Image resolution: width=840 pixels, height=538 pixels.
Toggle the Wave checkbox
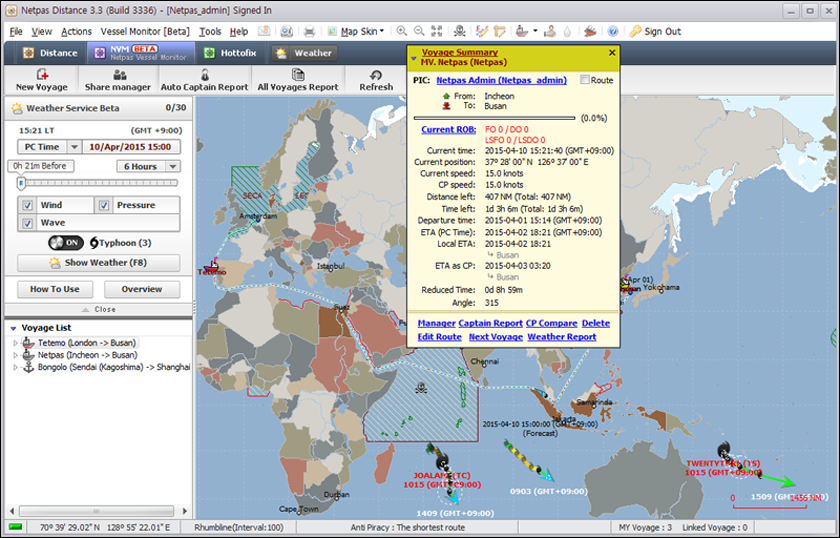point(28,223)
